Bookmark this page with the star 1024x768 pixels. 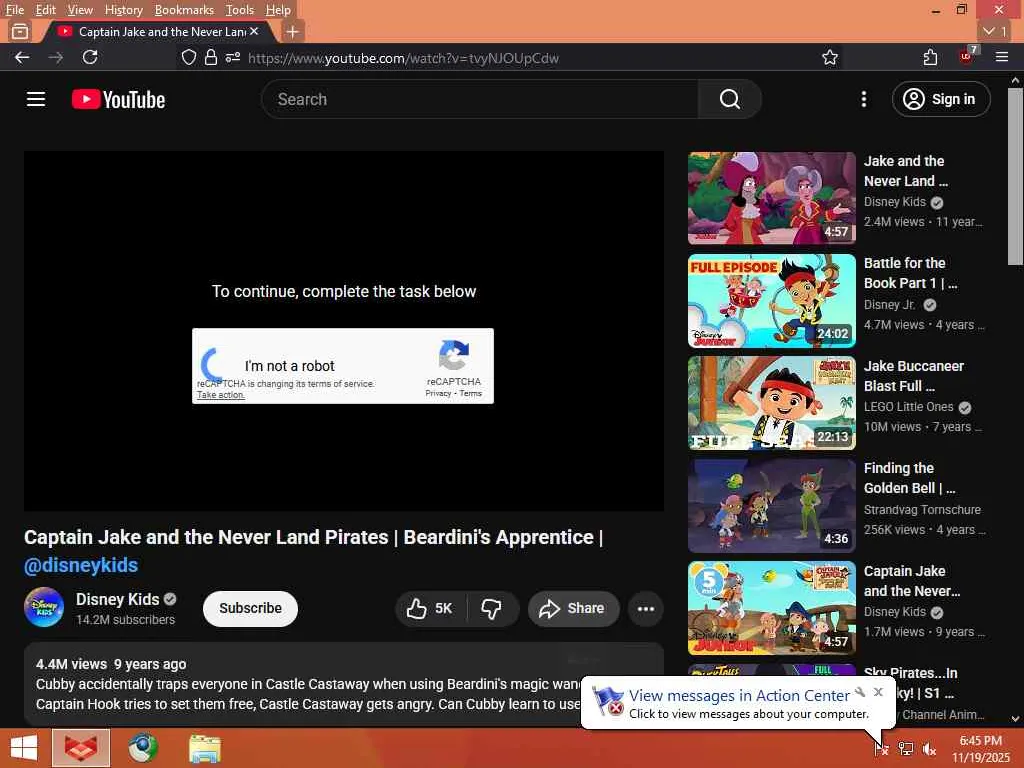tap(829, 57)
